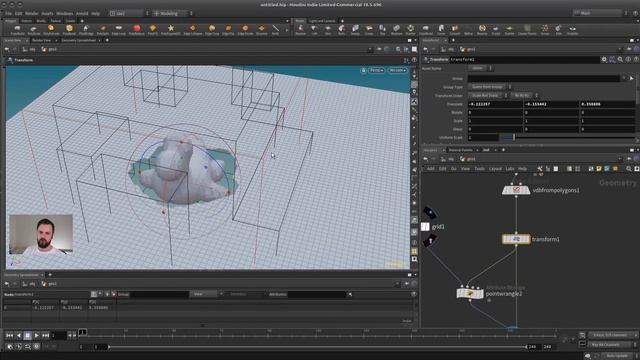Select the Edge Divide shelf tool

(245, 30)
